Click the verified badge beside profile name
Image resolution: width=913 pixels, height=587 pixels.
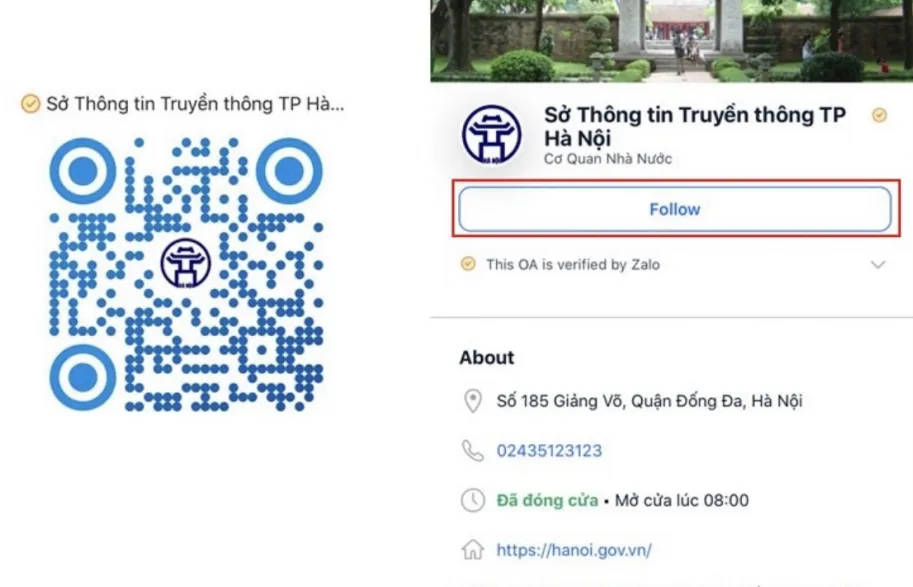click(x=879, y=115)
